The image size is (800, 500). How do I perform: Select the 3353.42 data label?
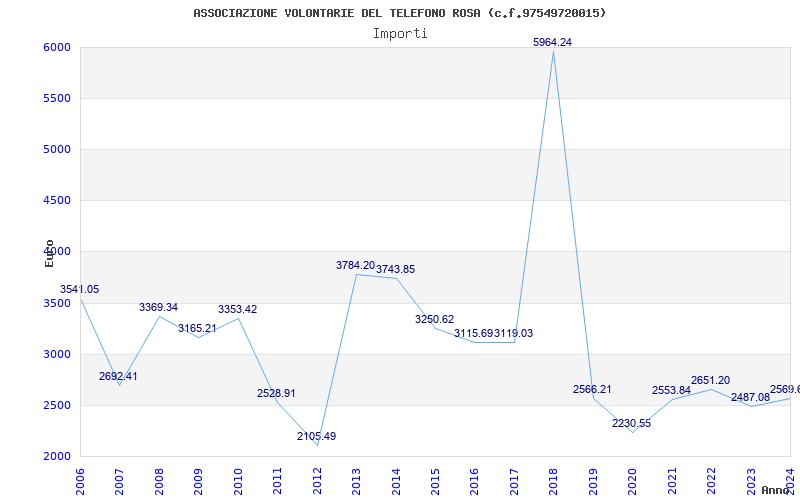(x=237, y=309)
